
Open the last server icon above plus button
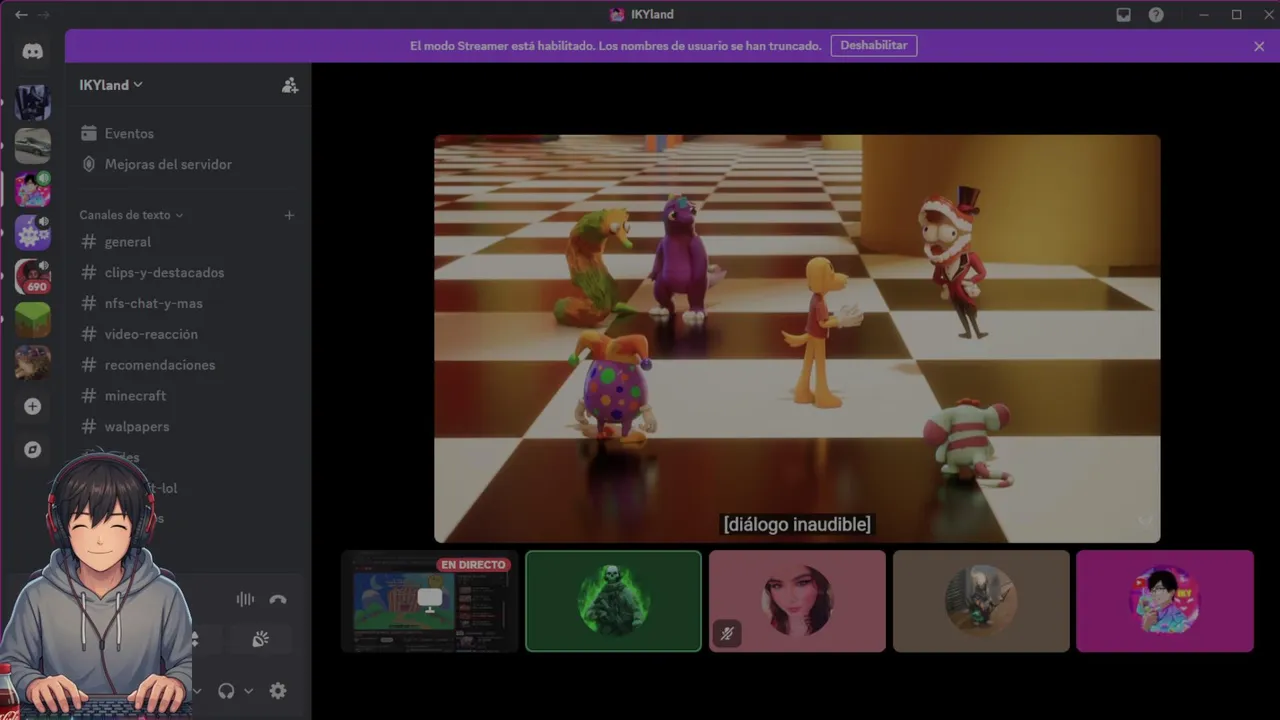pos(33,362)
